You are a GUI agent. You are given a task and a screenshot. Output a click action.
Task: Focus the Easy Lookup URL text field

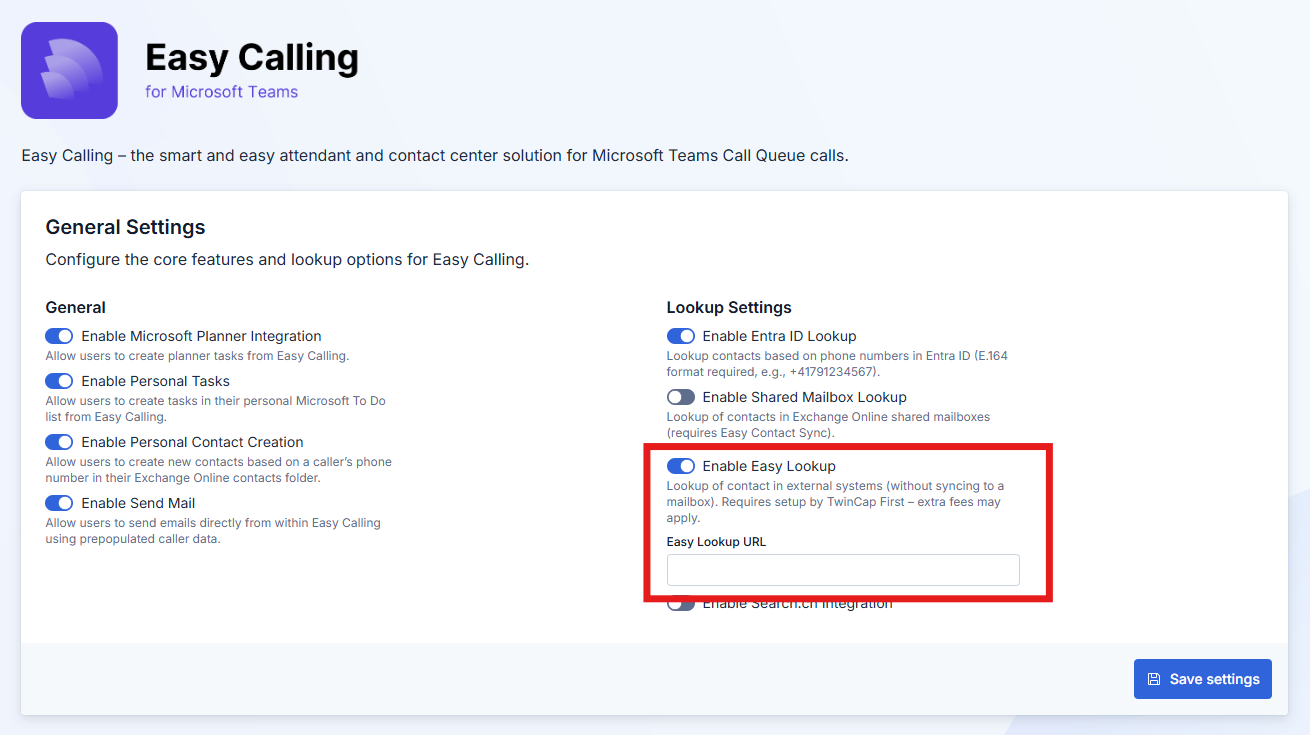(x=842, y=570)
